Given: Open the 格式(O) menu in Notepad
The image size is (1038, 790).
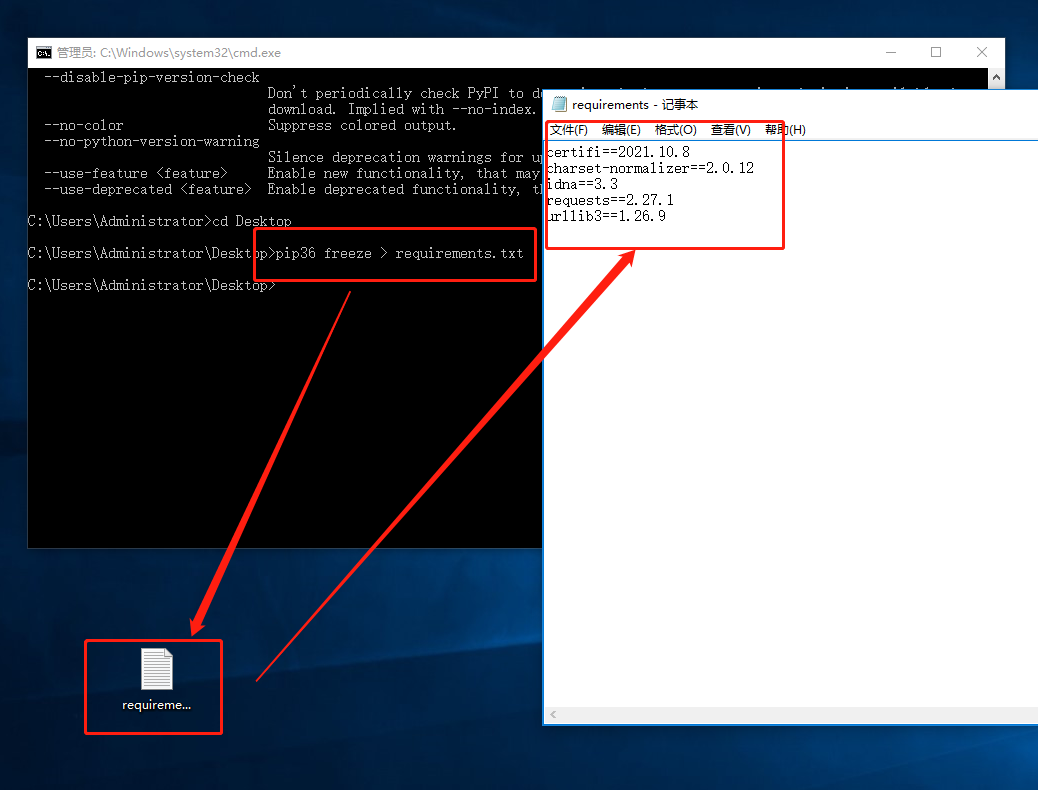Looking at the screenshot, I should 675,130.
